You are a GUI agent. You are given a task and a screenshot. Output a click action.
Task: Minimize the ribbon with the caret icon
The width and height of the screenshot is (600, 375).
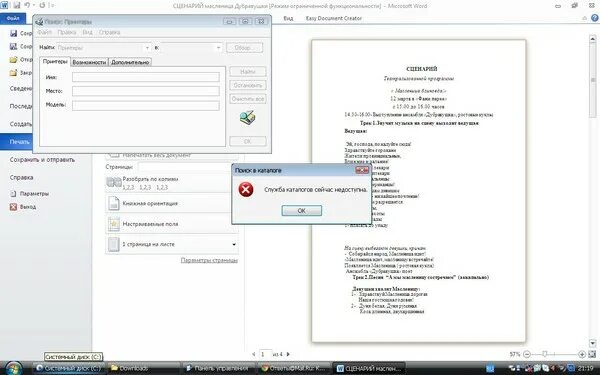point(584,18)
